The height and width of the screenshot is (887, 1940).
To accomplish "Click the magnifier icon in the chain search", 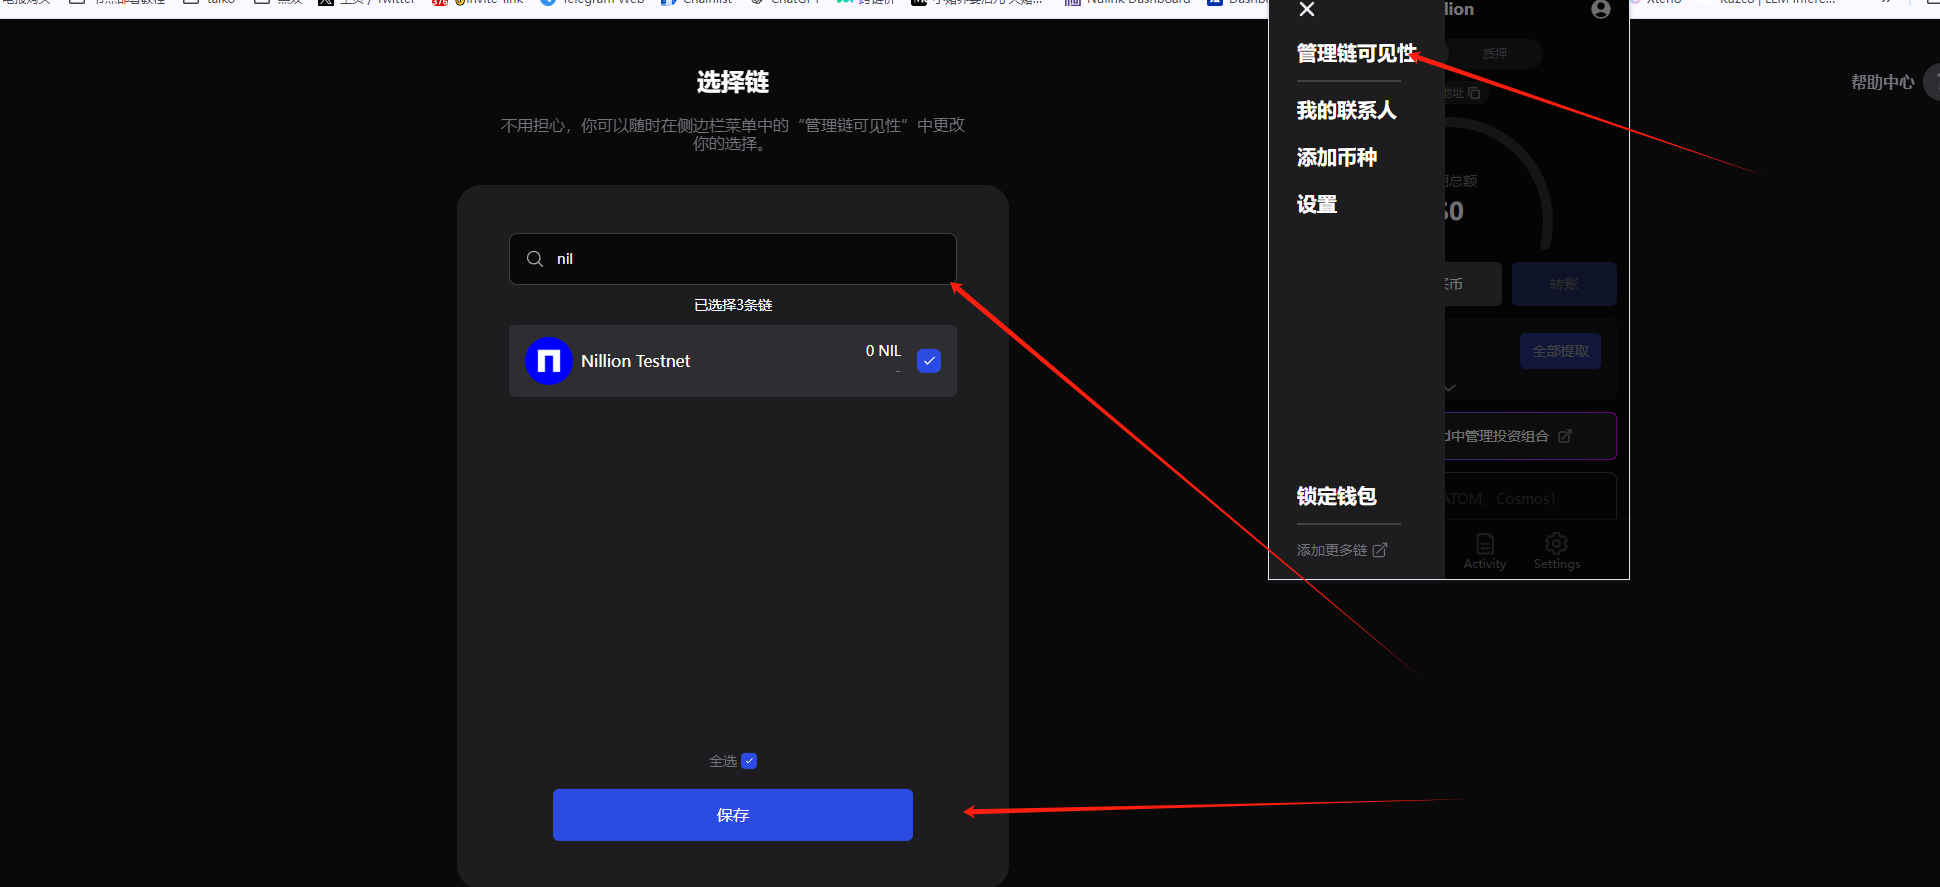I will (x=535, y=259).
